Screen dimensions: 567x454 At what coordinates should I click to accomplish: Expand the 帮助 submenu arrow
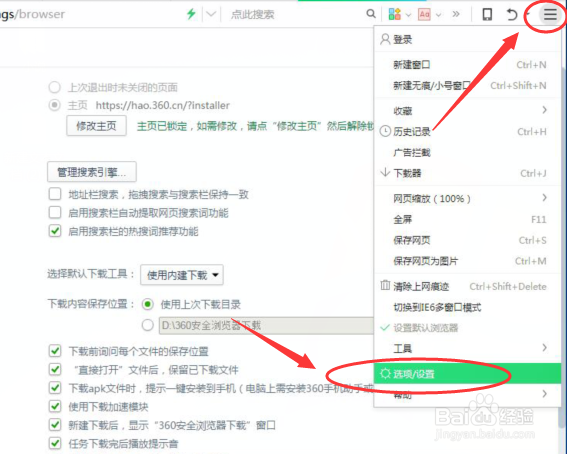coord(545,393)
